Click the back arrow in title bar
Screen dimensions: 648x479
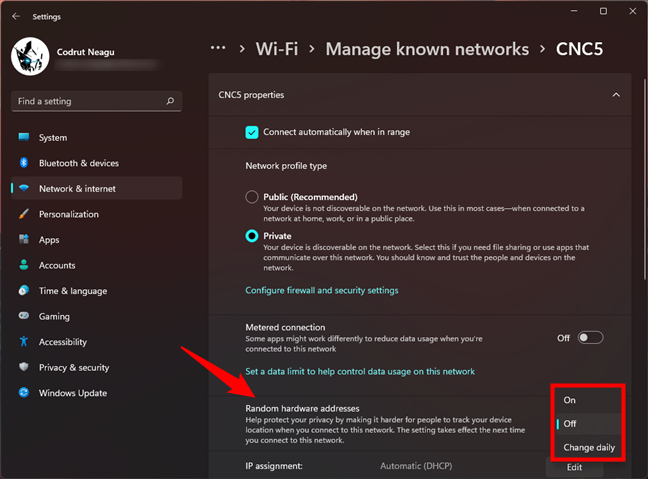(x=15, y=17)
